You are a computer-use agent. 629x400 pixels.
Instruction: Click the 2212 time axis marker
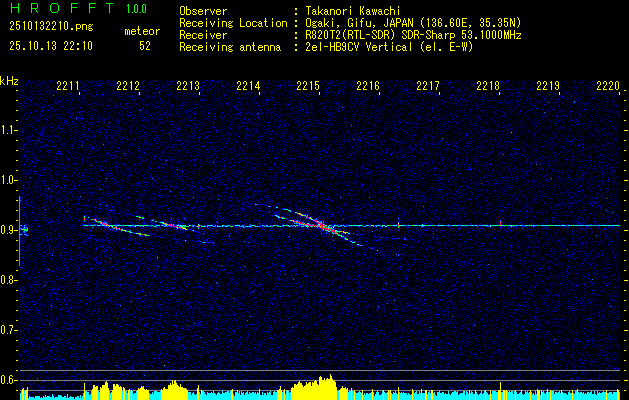128,86
